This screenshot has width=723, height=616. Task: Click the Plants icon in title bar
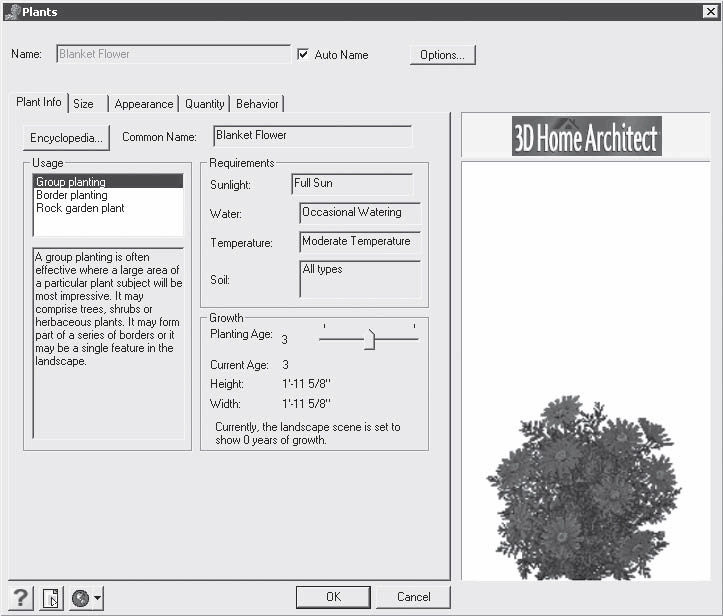point(11,12)
